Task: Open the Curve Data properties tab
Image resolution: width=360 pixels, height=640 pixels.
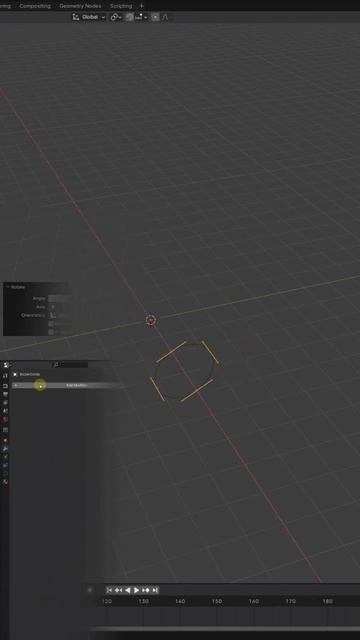Action: click(x=5, y=473)
